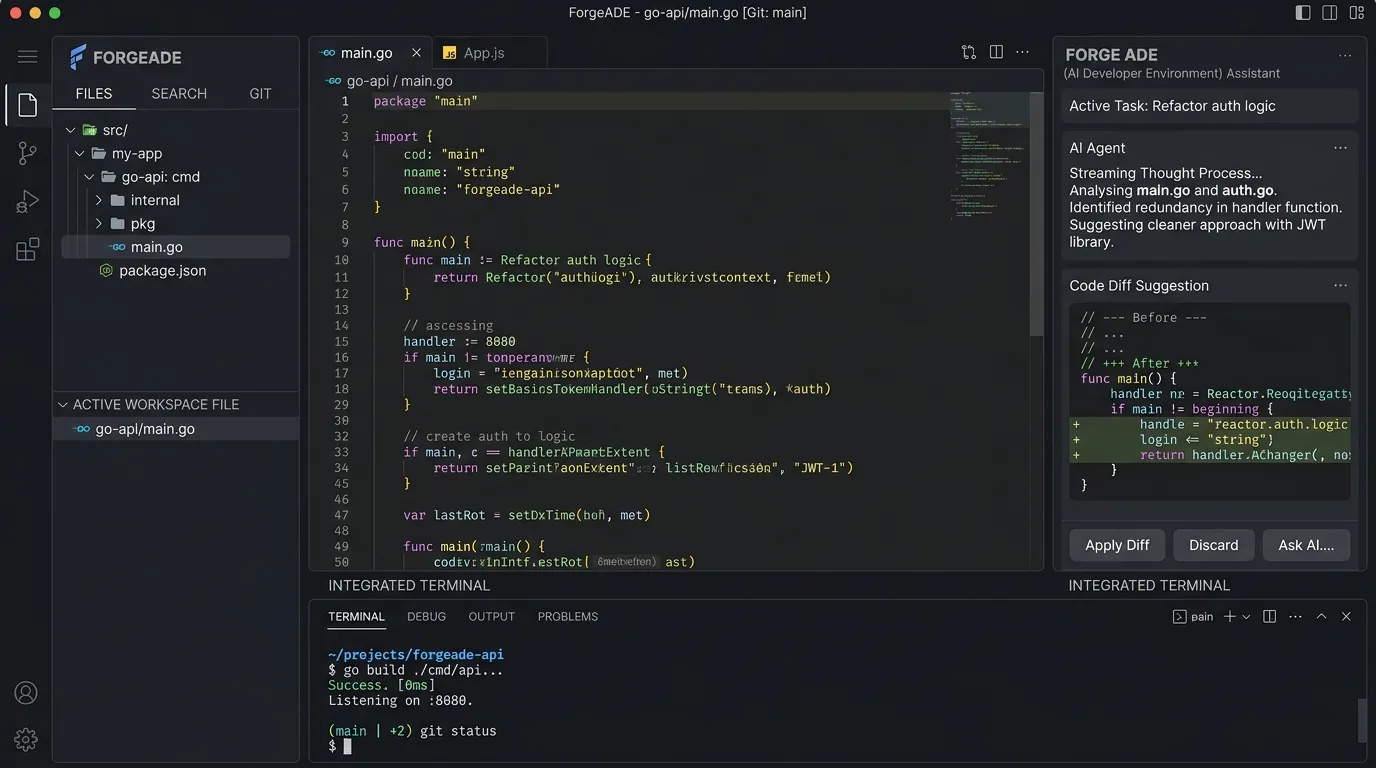Screen dimensions: 1376x768
Task: Click line number 9 in the gutter
Action: [x=345, y=242]
